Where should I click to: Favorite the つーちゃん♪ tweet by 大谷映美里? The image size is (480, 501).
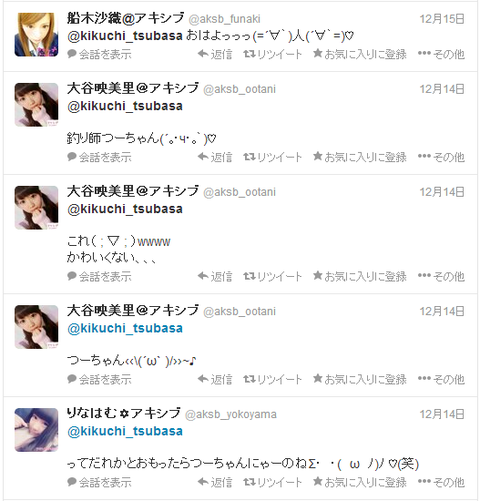pos(360,379)
